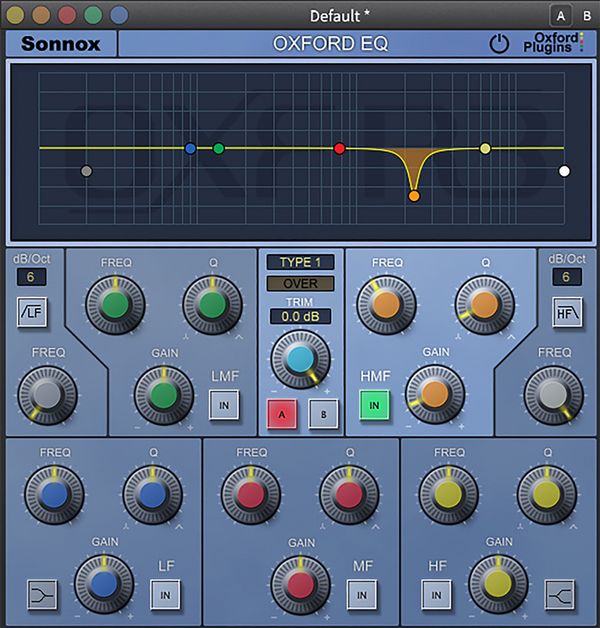Select the B settings button below TRIM
Viewport: 600px width, 628px height.
[323, 414]
